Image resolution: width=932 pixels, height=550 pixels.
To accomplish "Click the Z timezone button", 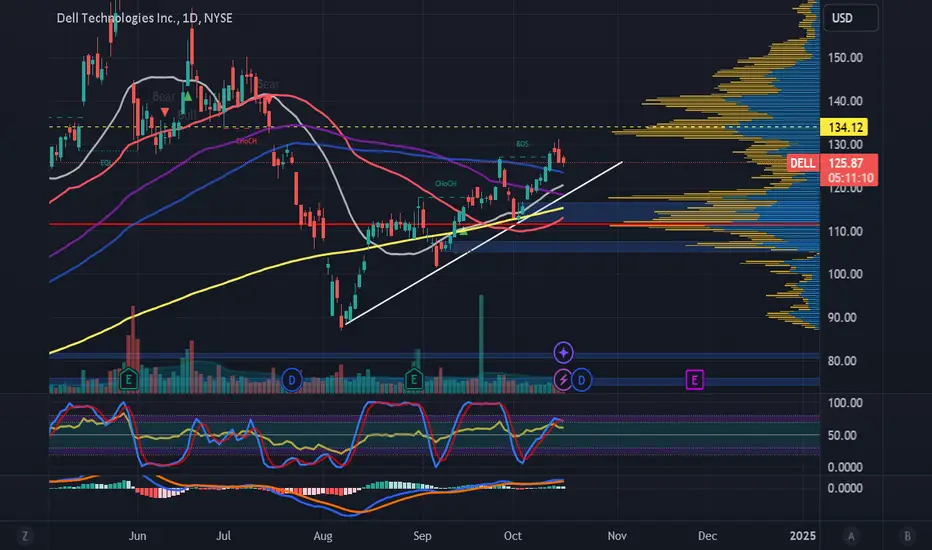I will (25, 536).
